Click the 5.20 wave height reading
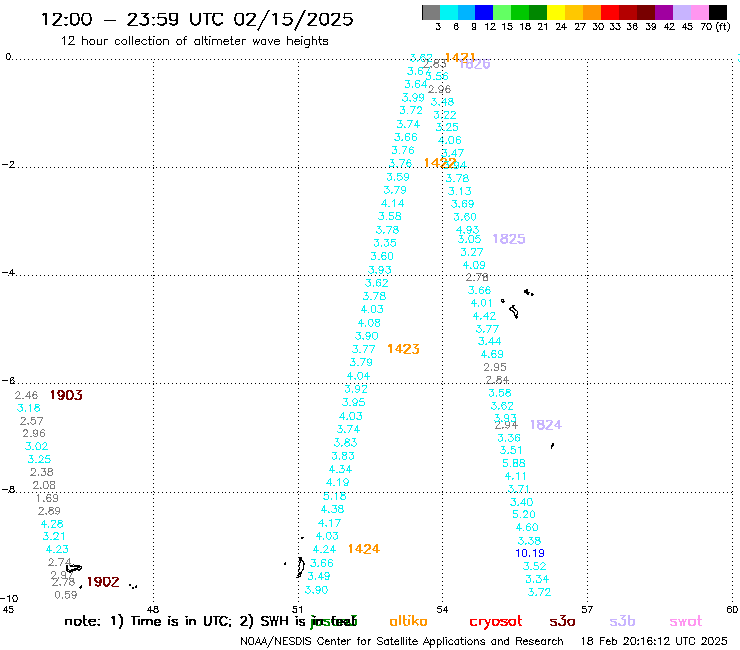The image size is (740, 650). [524, 514]
